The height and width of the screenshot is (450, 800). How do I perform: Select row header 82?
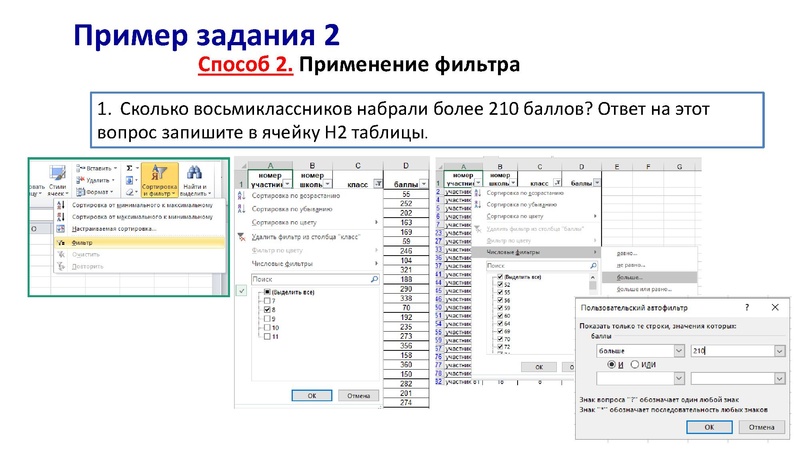click(x=438, y=382)
